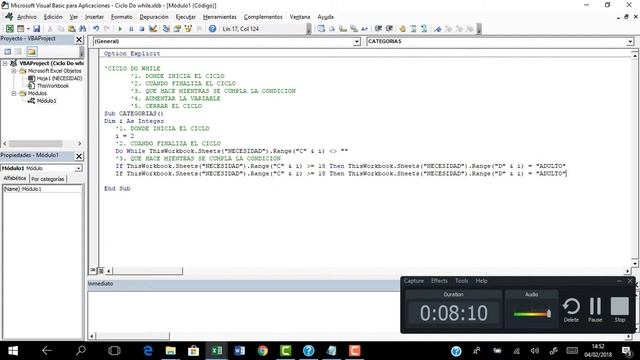Click the project tree horizontal scrollbar

tap(36, 144)
